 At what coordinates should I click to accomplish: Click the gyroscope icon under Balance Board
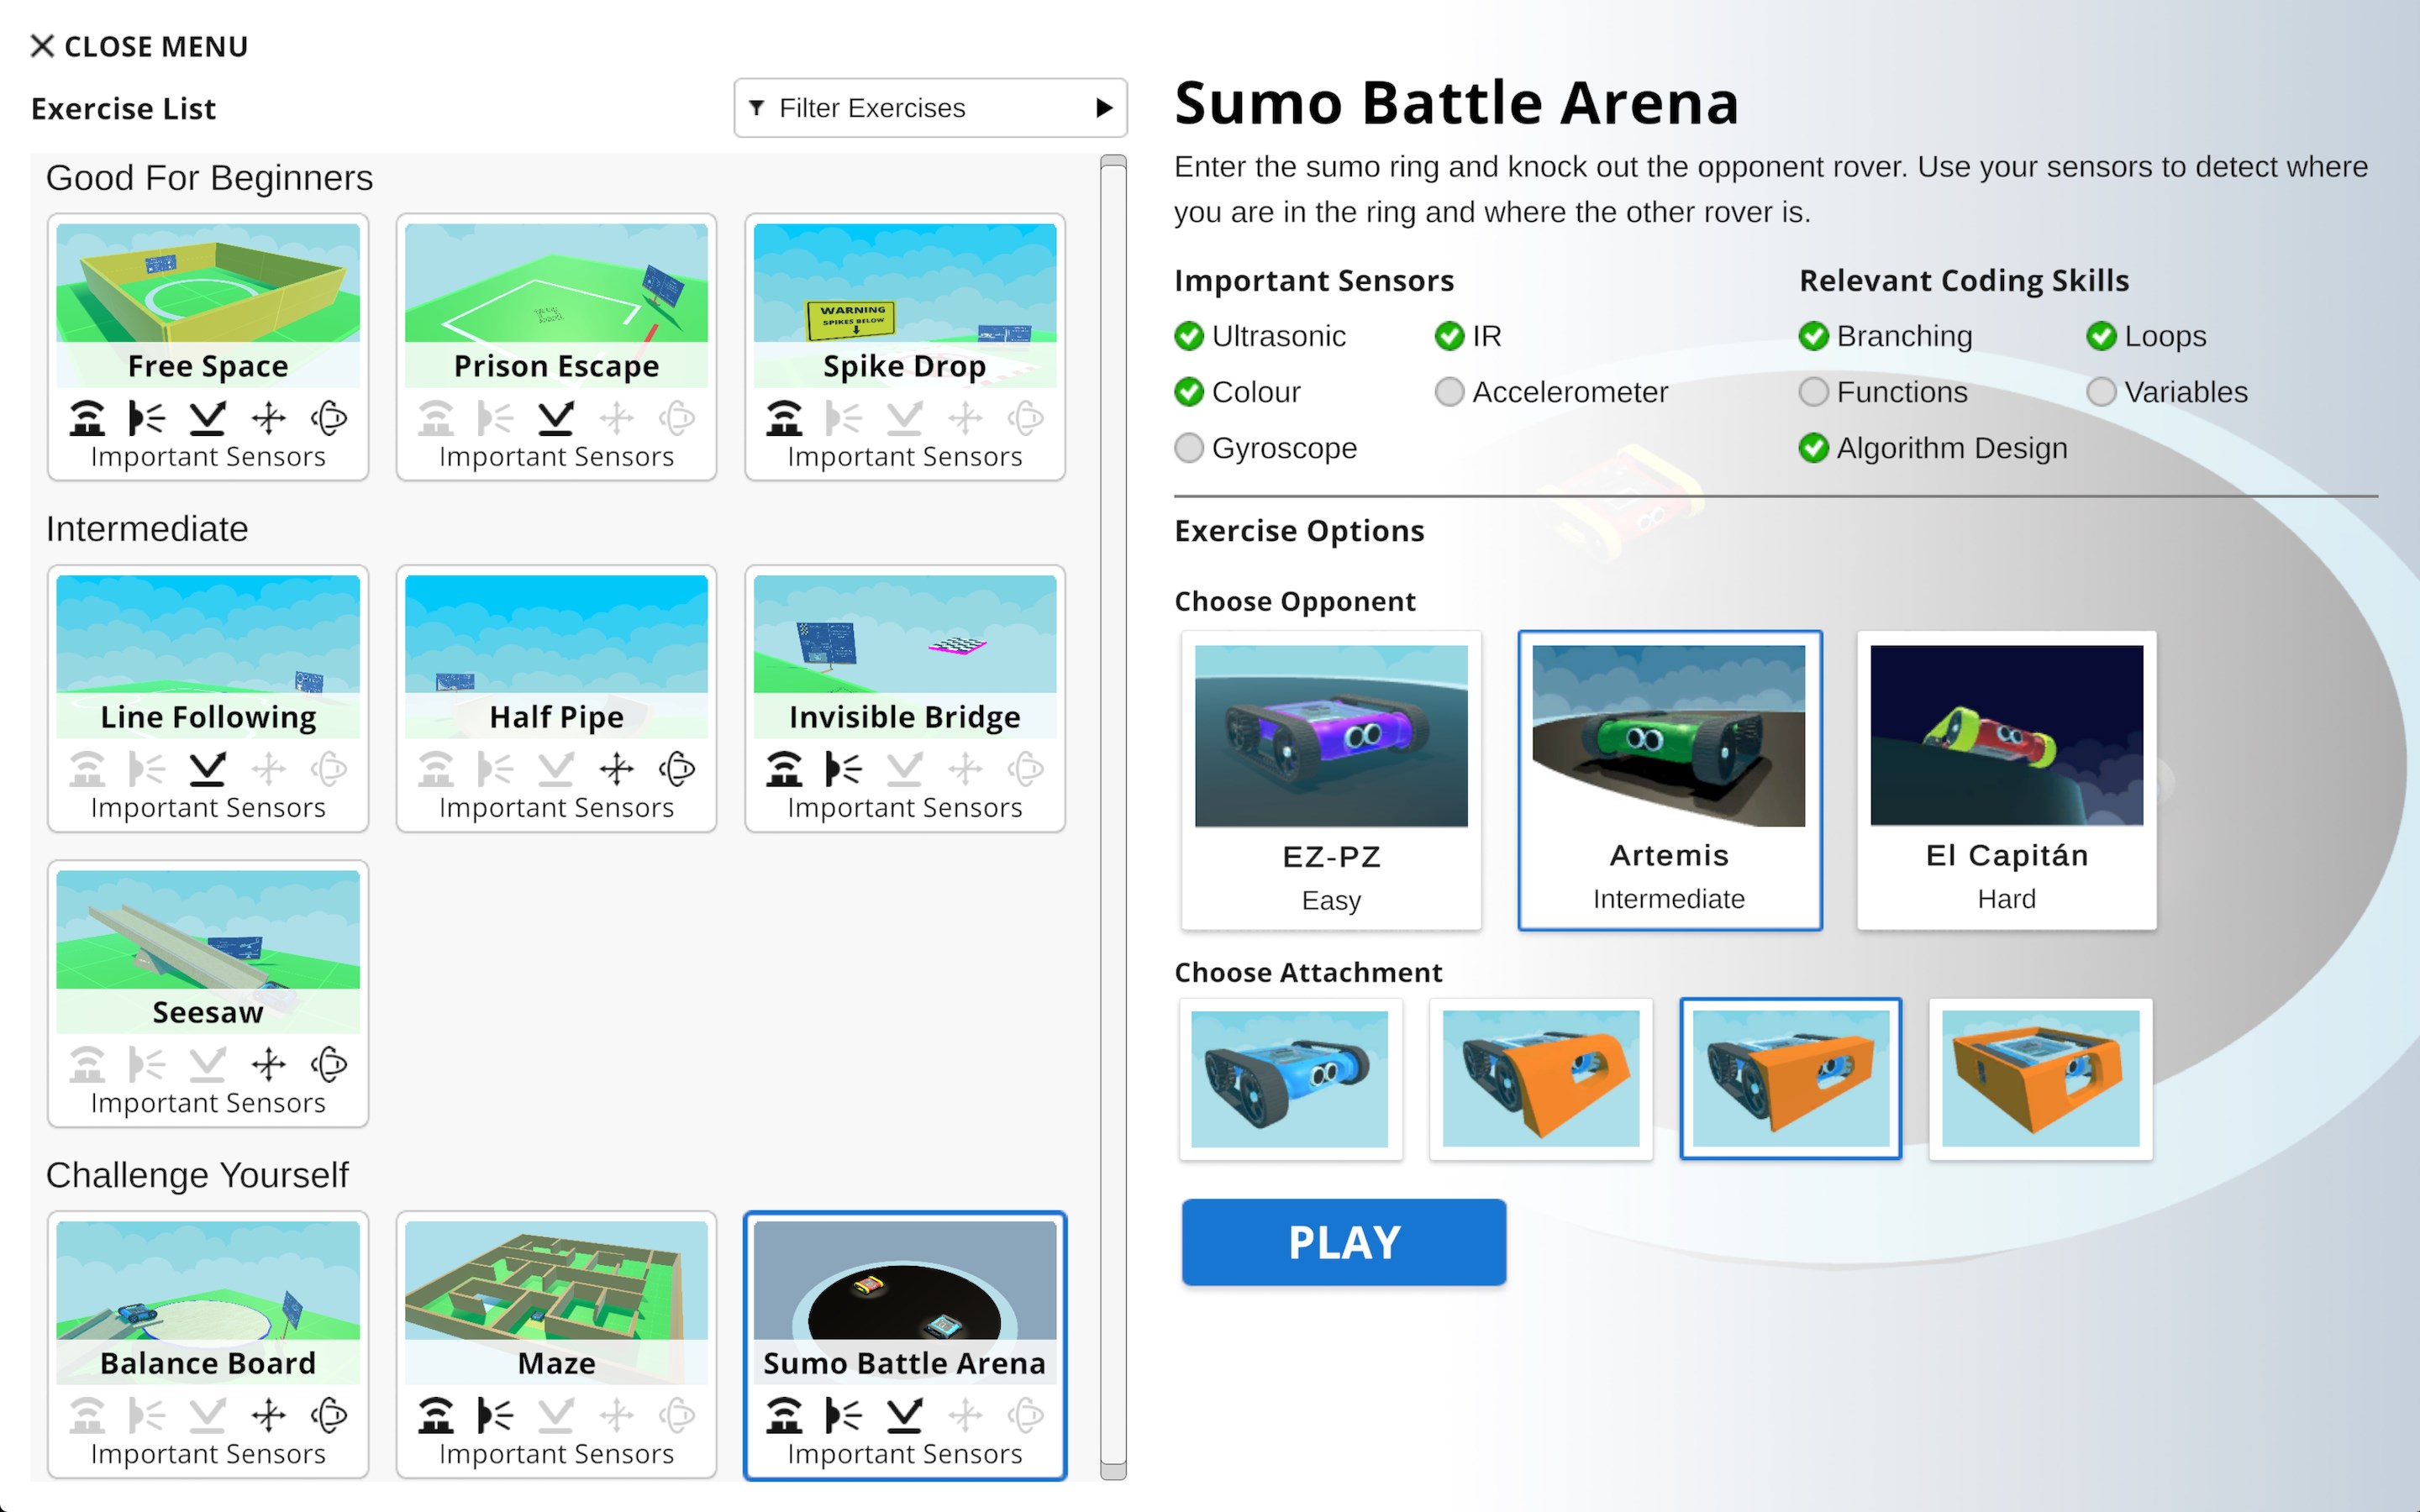[329, 1415]
